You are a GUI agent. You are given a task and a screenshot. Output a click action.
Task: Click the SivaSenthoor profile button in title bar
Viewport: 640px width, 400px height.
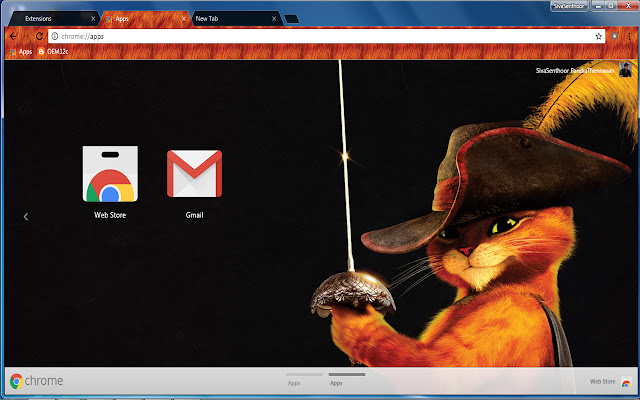569,6
